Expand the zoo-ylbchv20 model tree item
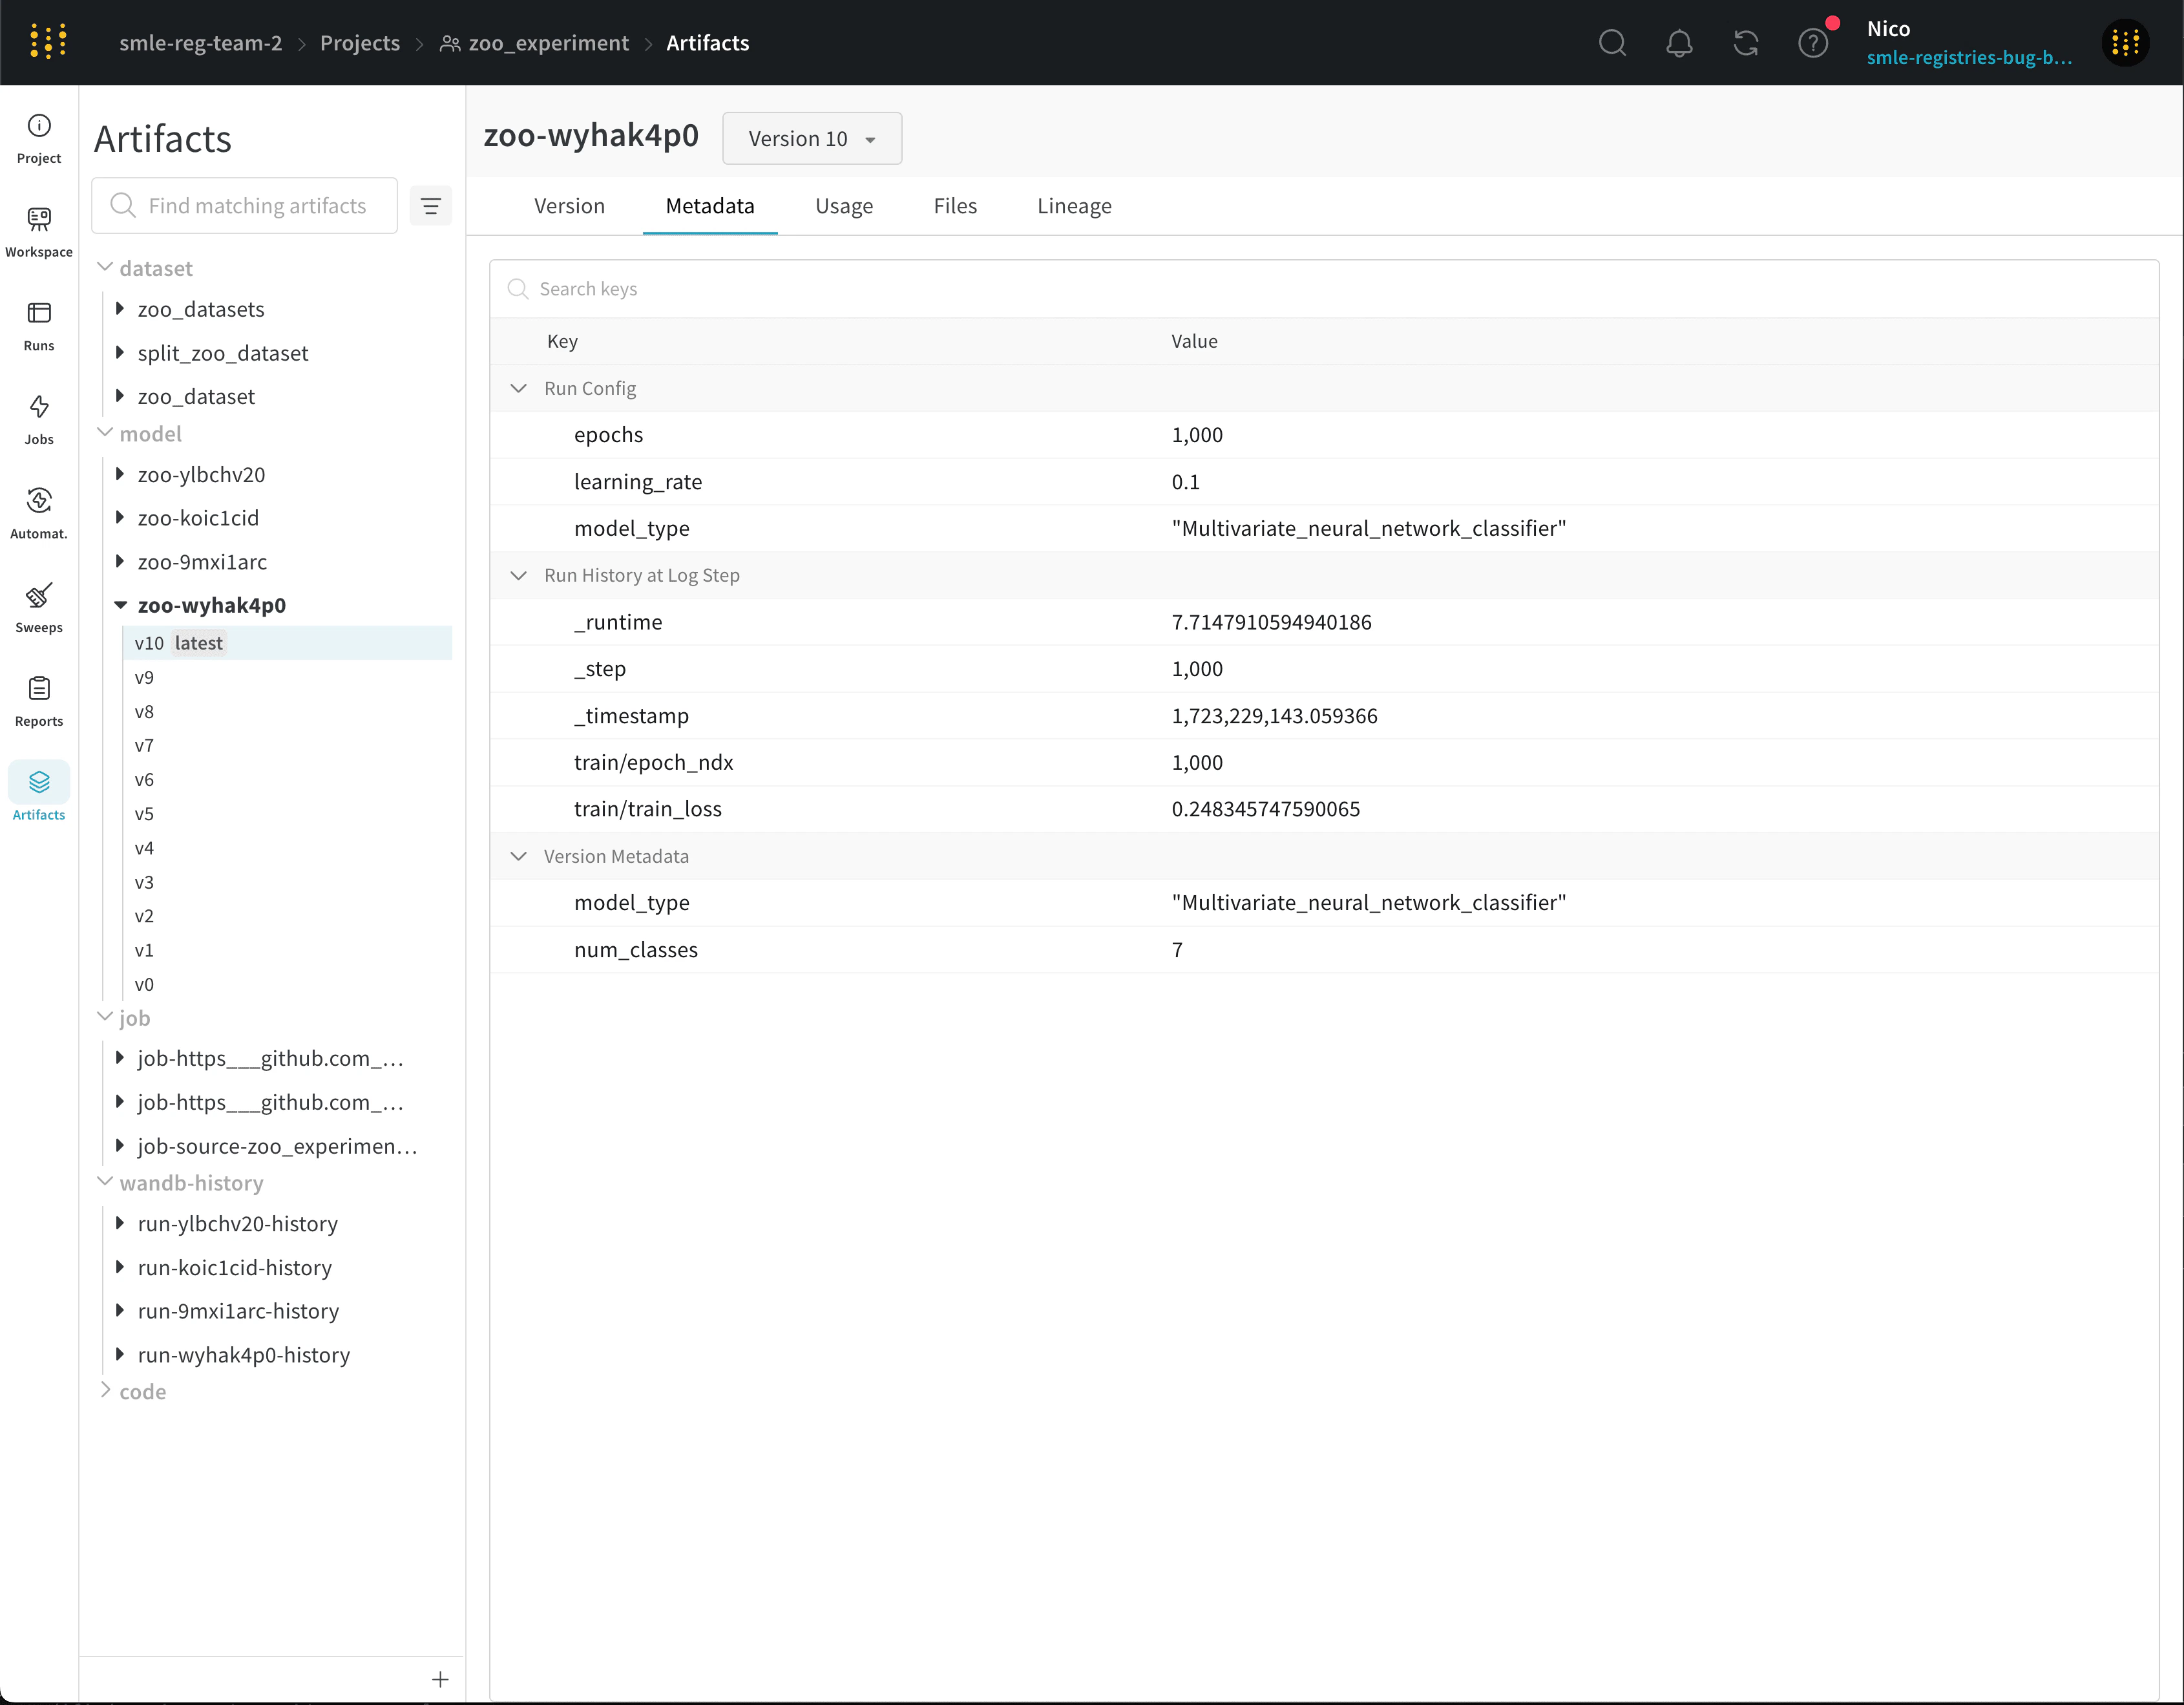The height and width of the screenshot is (1705, 2184). coord(120,474)
